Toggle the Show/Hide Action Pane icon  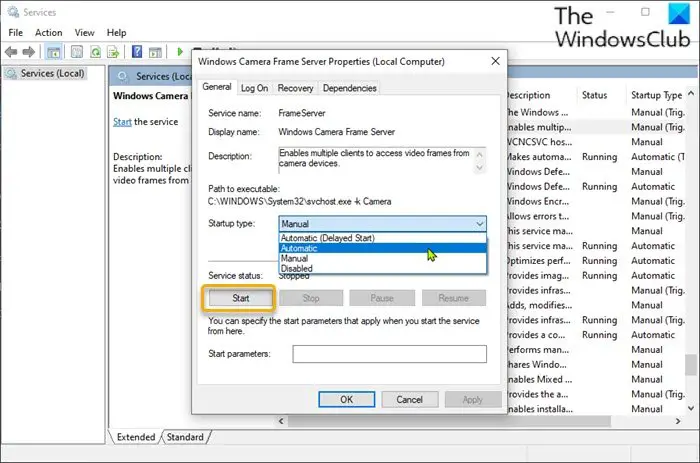coord(155,52)
